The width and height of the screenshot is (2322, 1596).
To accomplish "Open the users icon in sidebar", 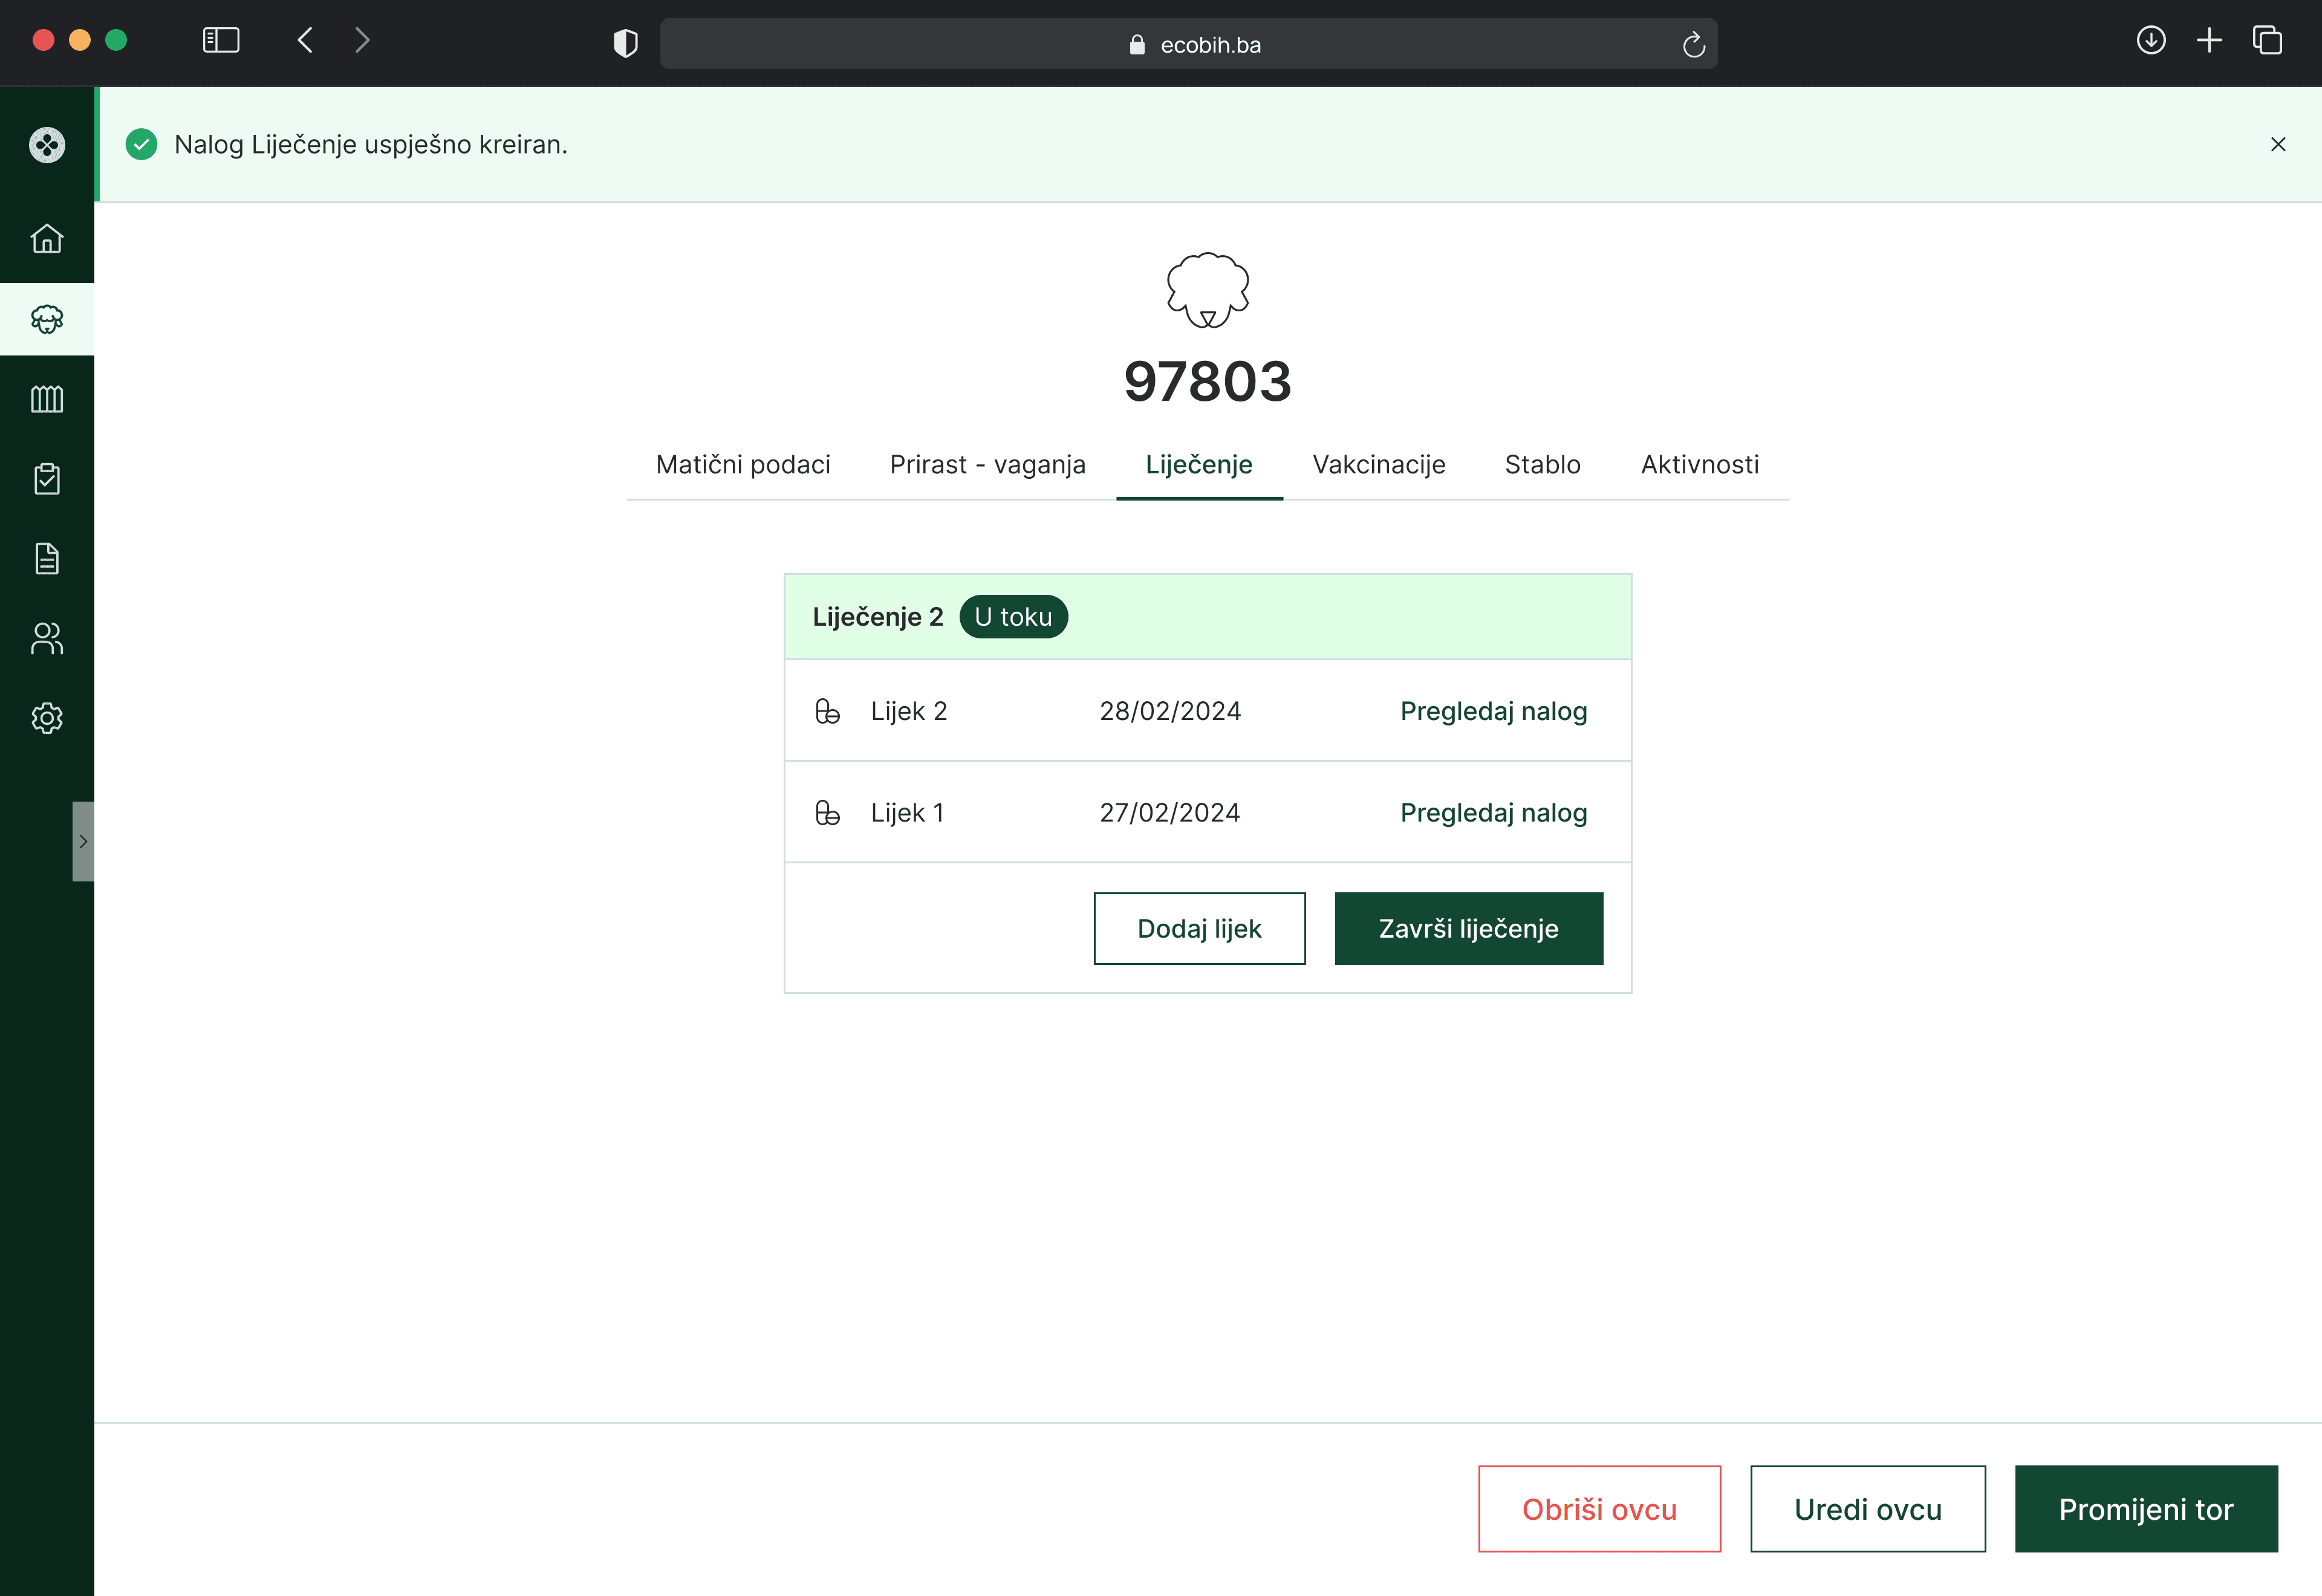I will (47, 638).
